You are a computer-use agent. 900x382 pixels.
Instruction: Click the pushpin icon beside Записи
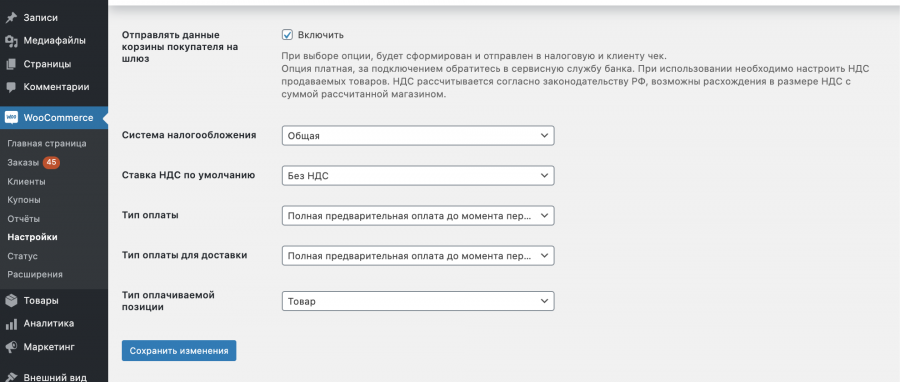pyautogui.click(x=11, y=18)
